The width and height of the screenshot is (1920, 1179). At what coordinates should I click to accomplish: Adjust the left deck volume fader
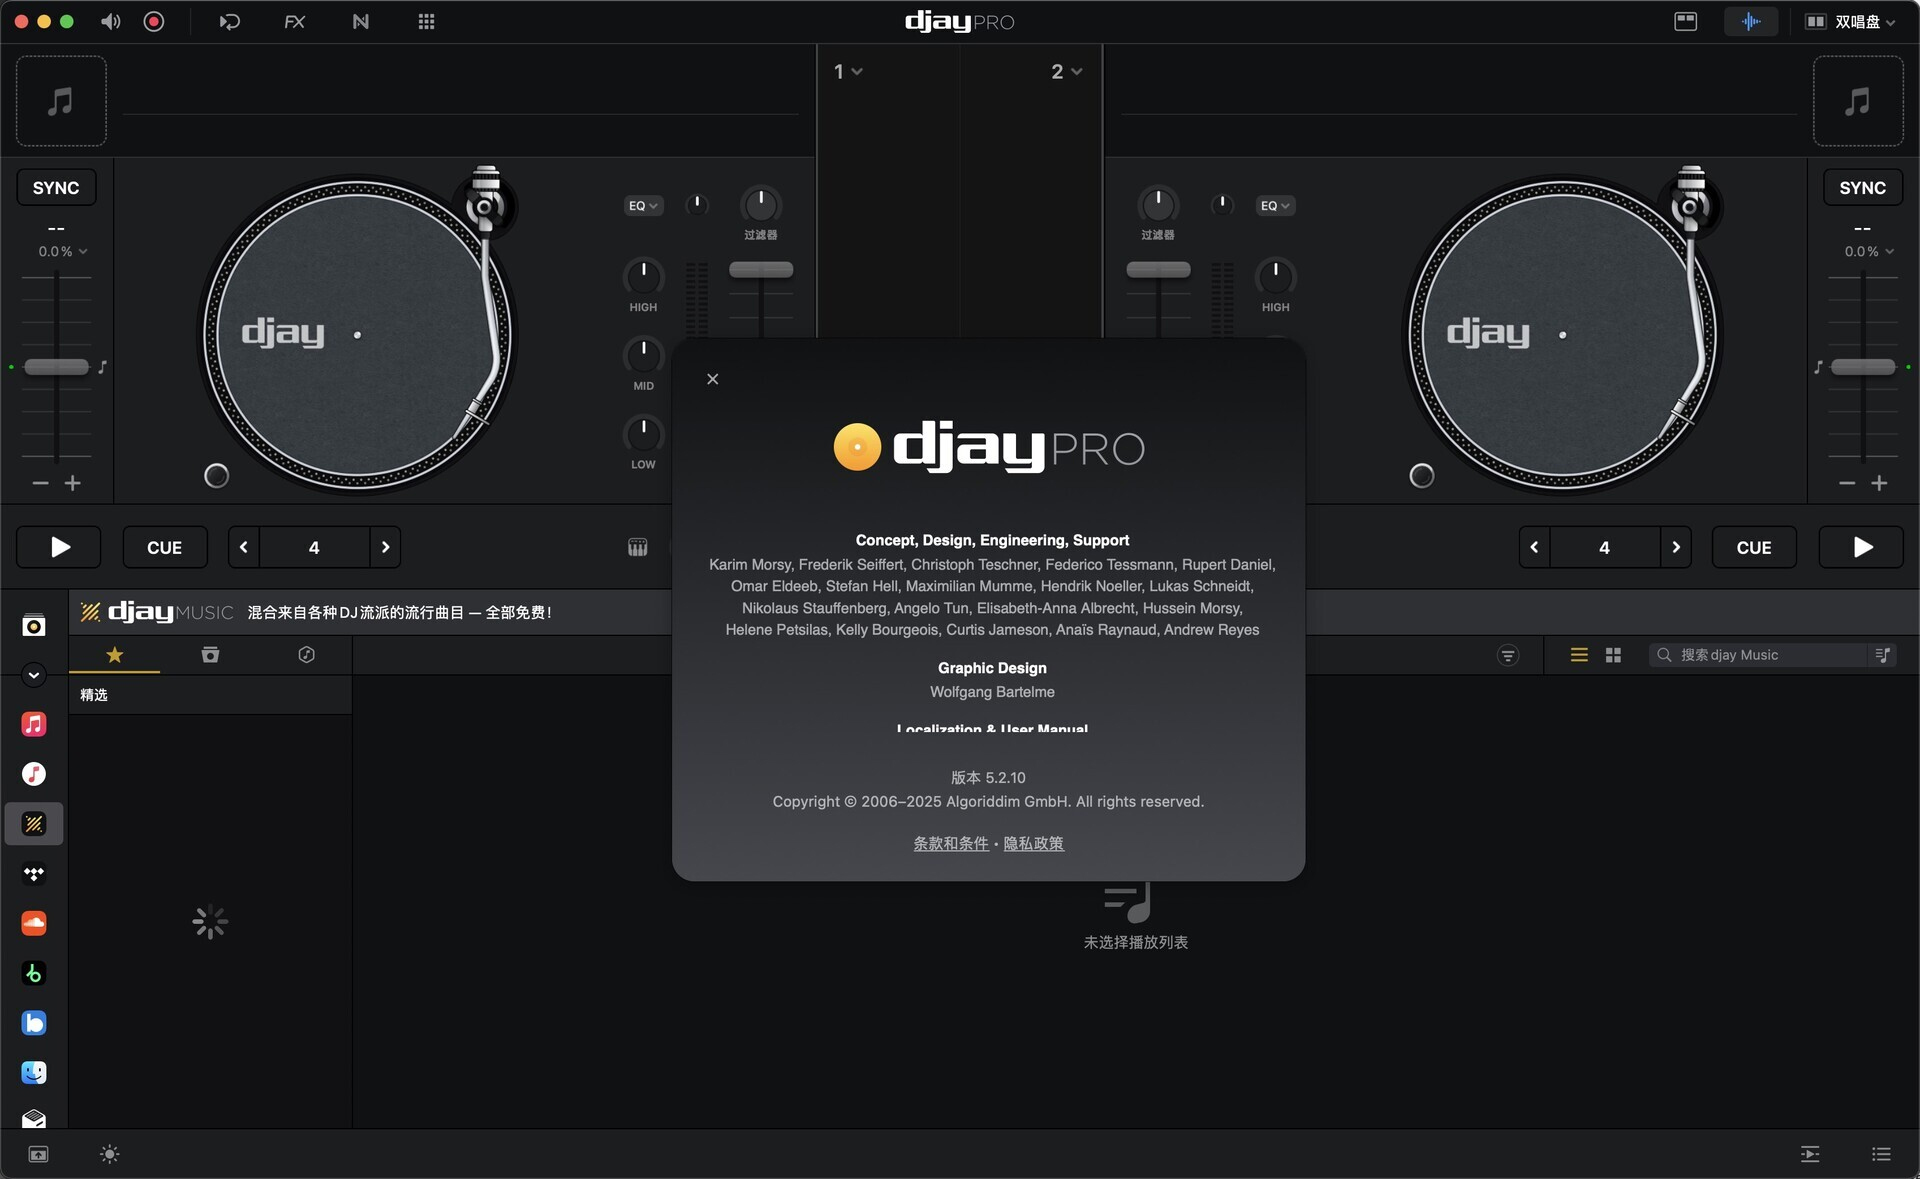[761, 270]
